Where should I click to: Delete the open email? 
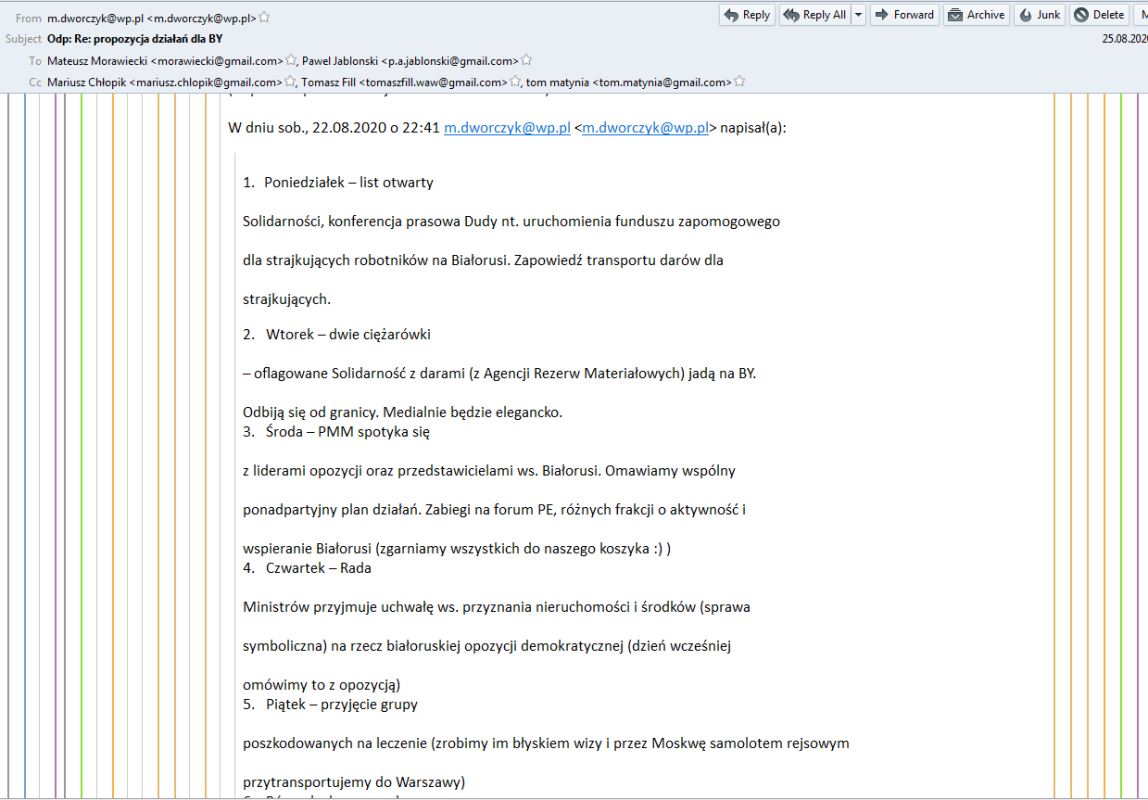1099,15
